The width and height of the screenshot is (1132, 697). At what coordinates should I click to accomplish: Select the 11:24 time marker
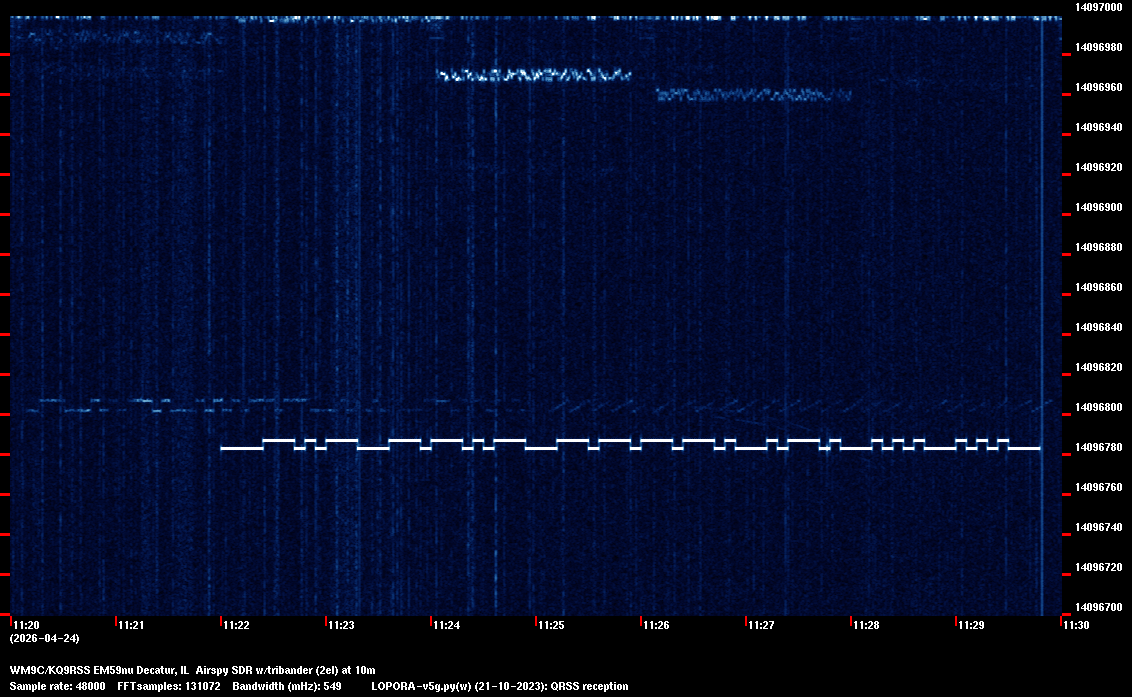point(446,626)
